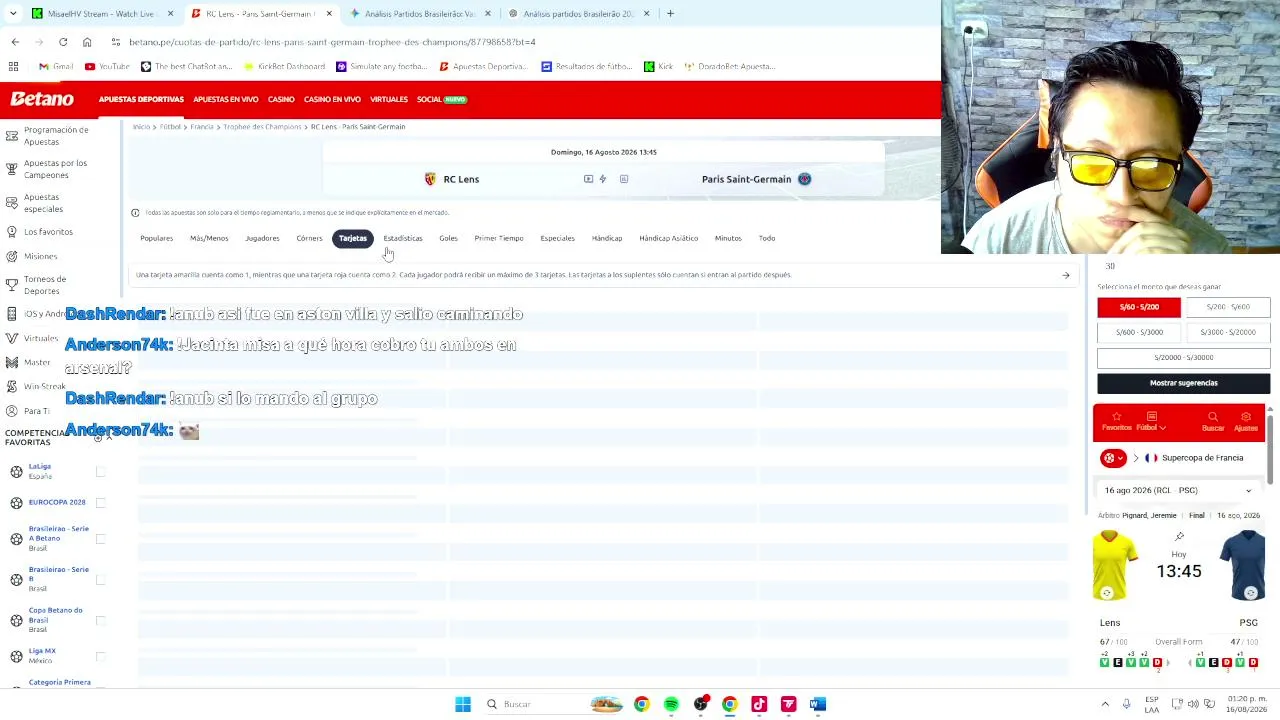Select the S/60 - S/200 amount option

1139,307
